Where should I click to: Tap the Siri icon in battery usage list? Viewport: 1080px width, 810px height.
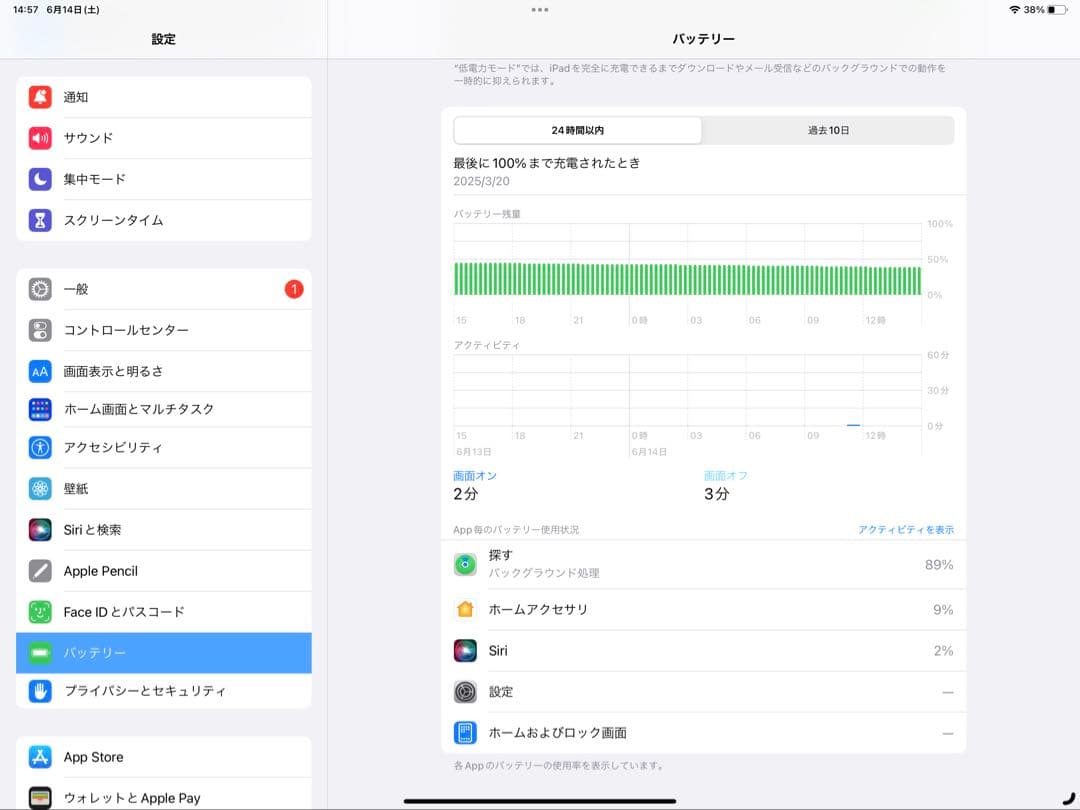465,651
